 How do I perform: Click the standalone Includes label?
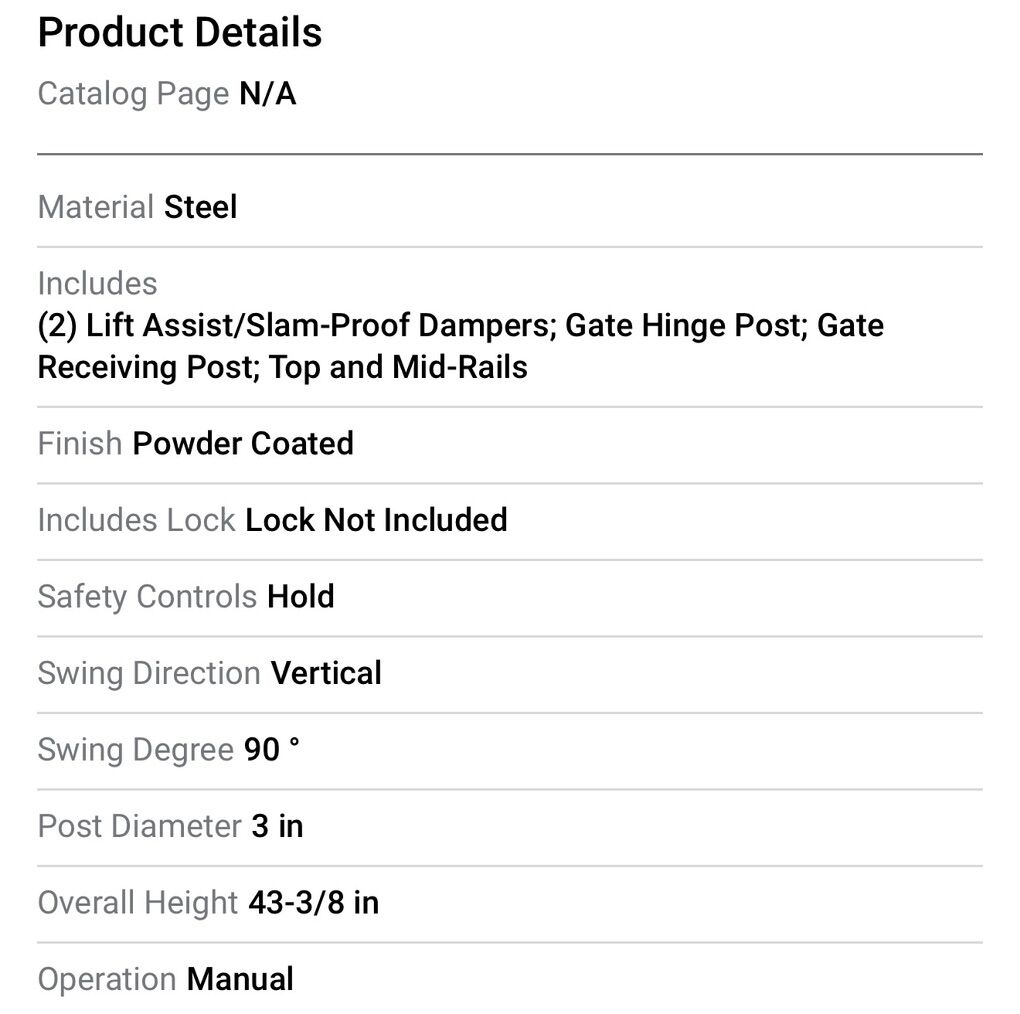[97, 283]
